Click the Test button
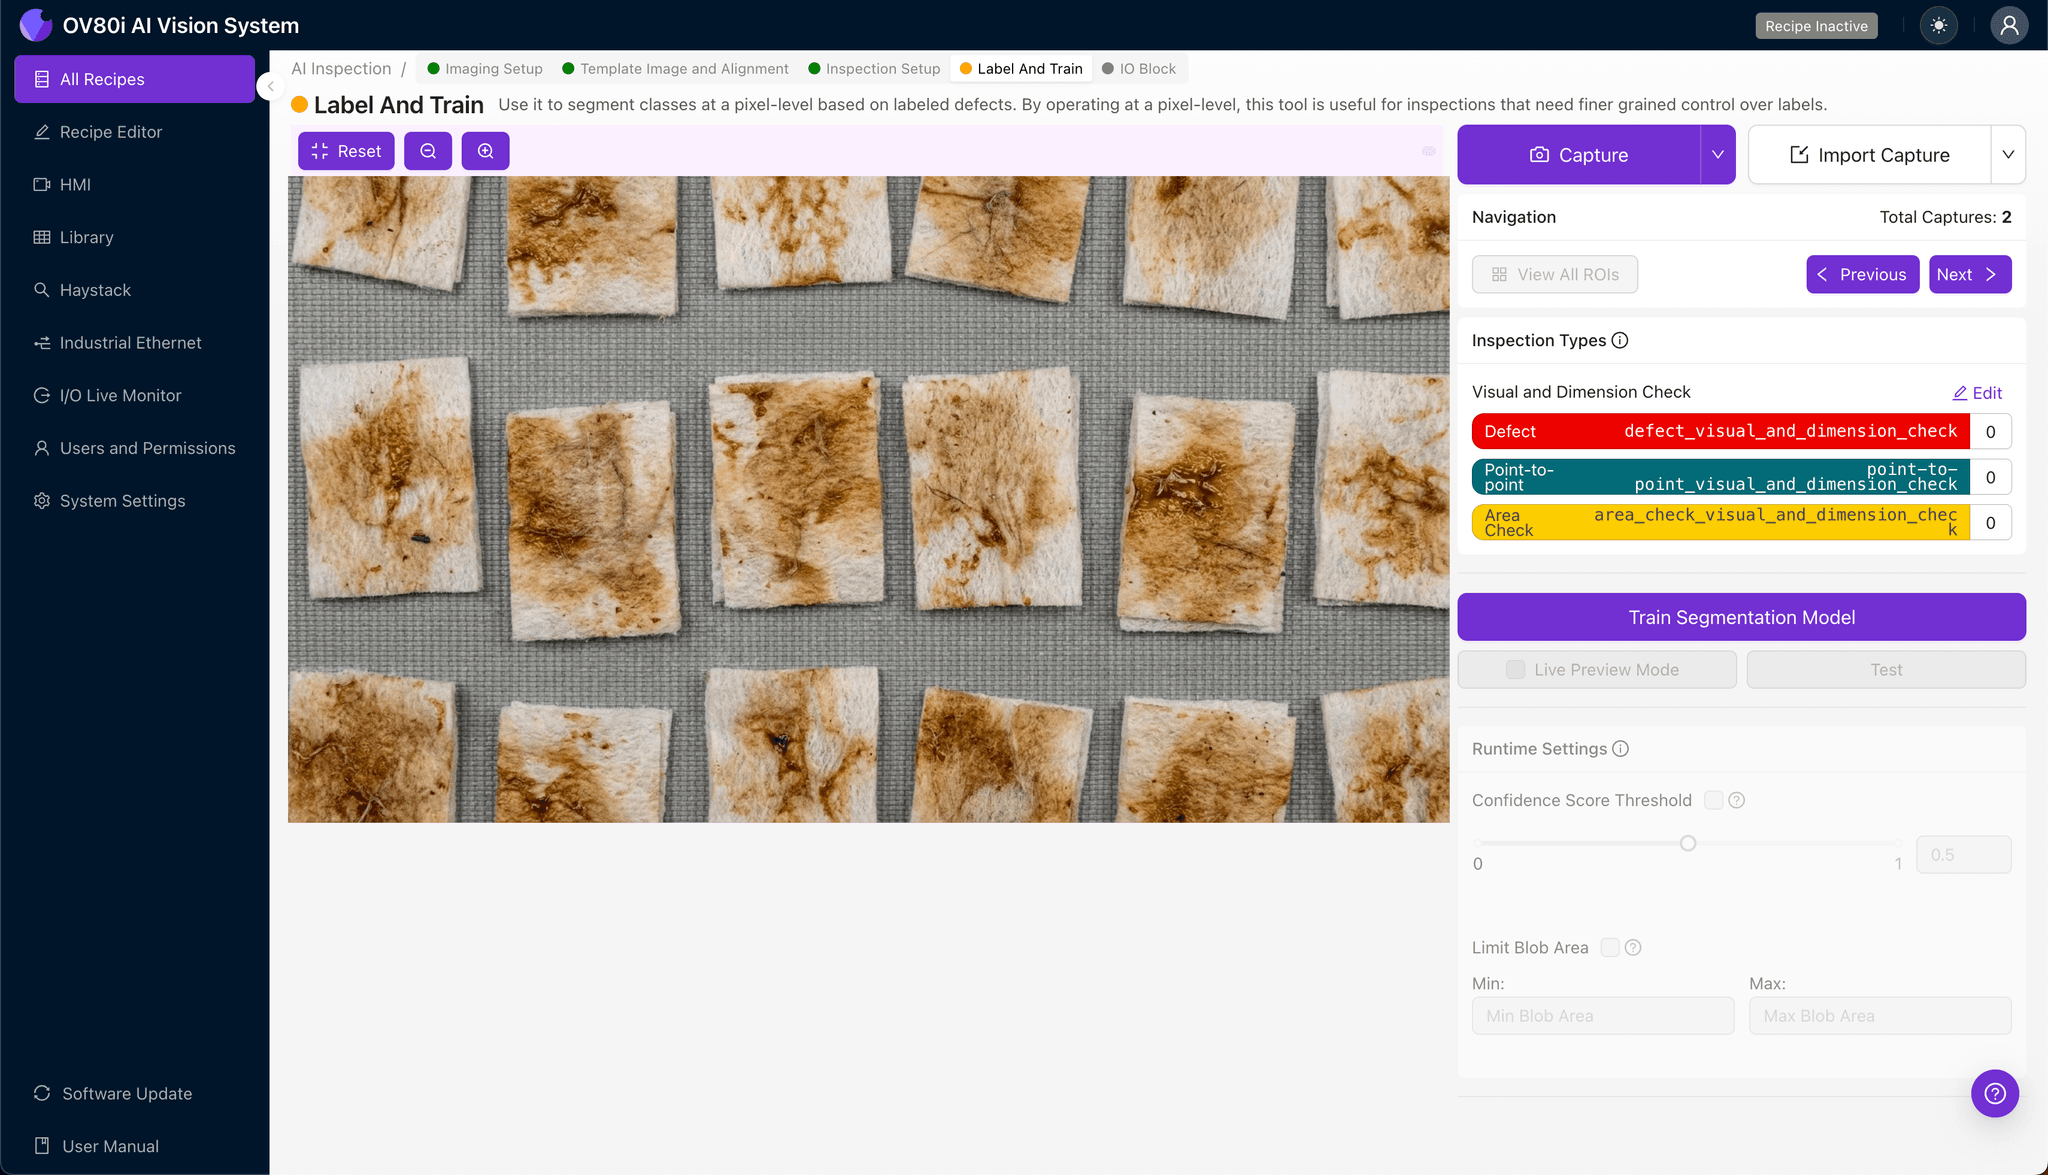 (1886, 670)
